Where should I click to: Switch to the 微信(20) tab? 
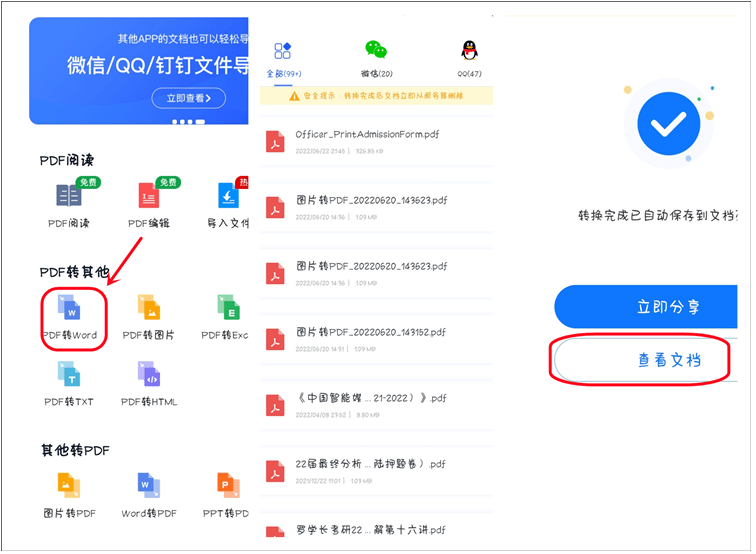376,58
